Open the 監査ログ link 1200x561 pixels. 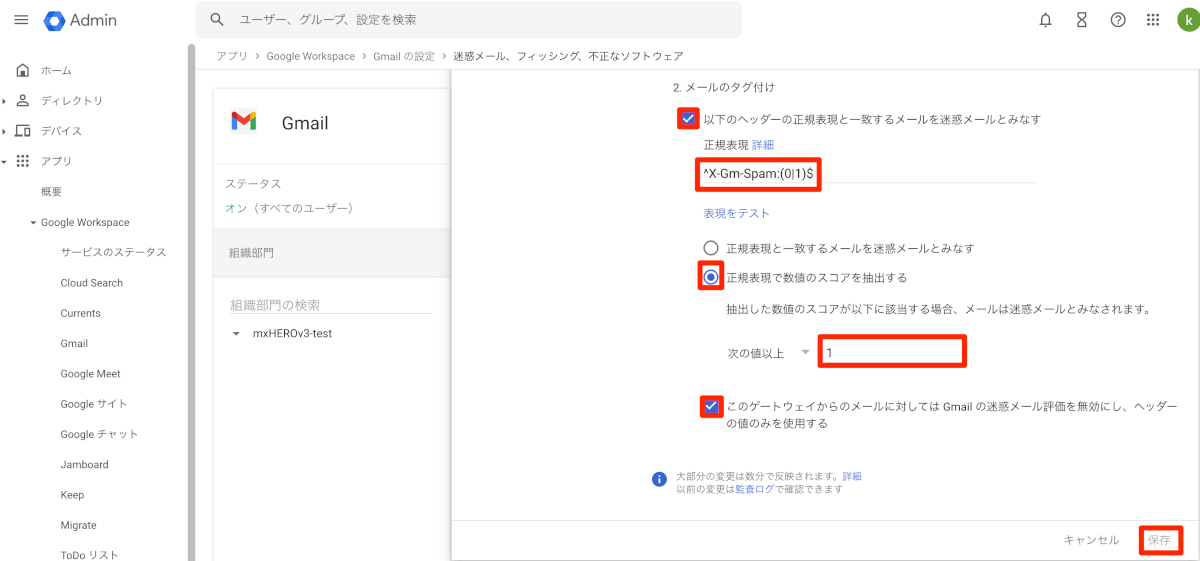click(x=753, y=489)
